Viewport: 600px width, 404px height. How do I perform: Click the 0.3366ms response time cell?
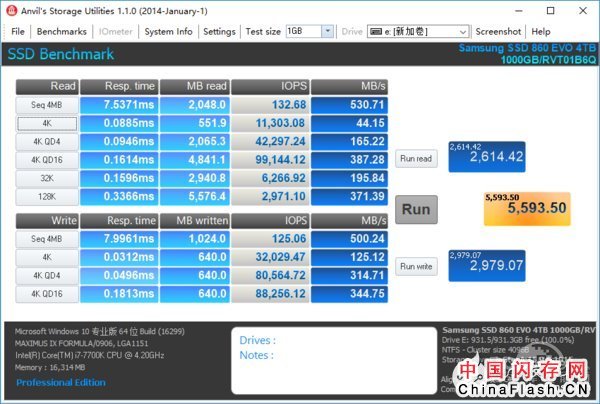pos(119,197)
